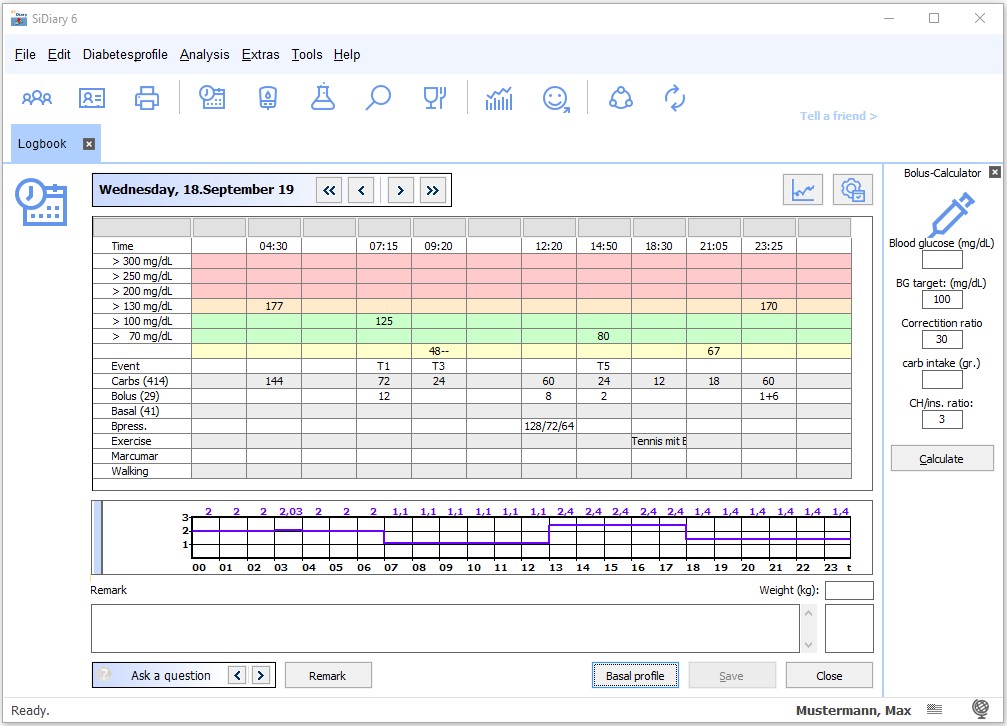Jump forward with the double right arrow
The width and height of the screenshot is (1007, 726).
(433, 190)
